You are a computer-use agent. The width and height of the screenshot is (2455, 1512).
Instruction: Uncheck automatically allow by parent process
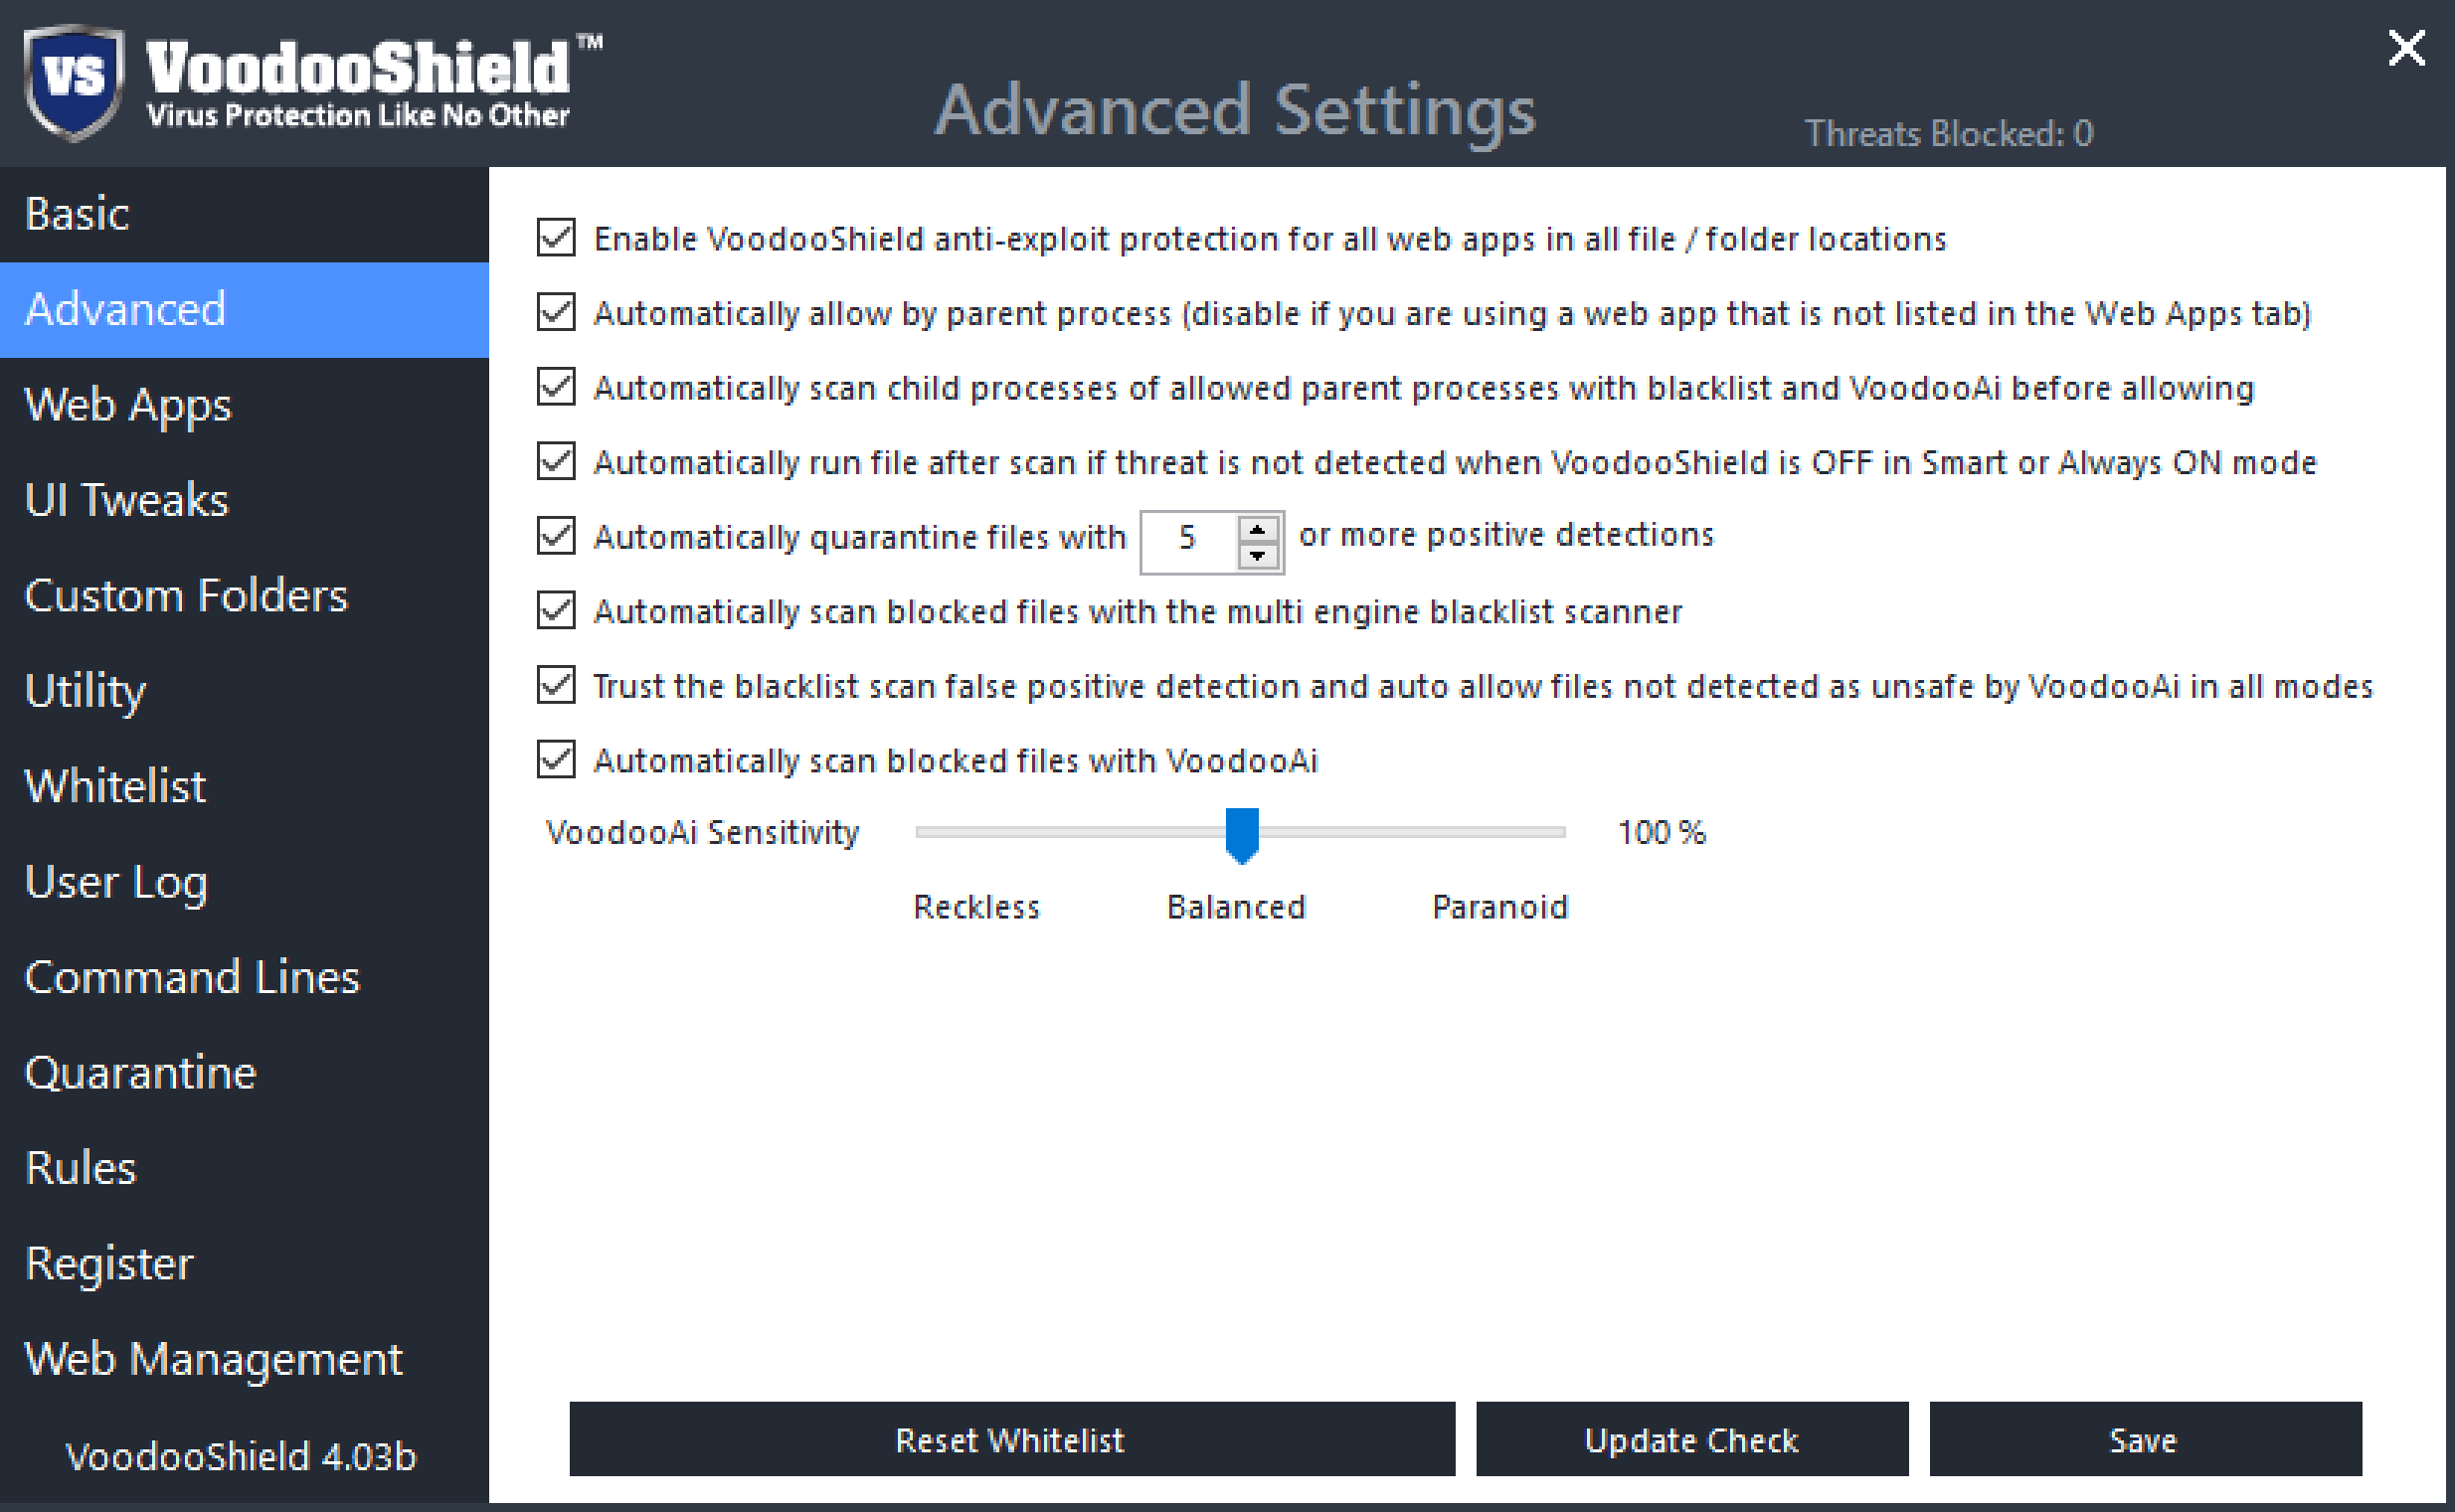[556, 312]
